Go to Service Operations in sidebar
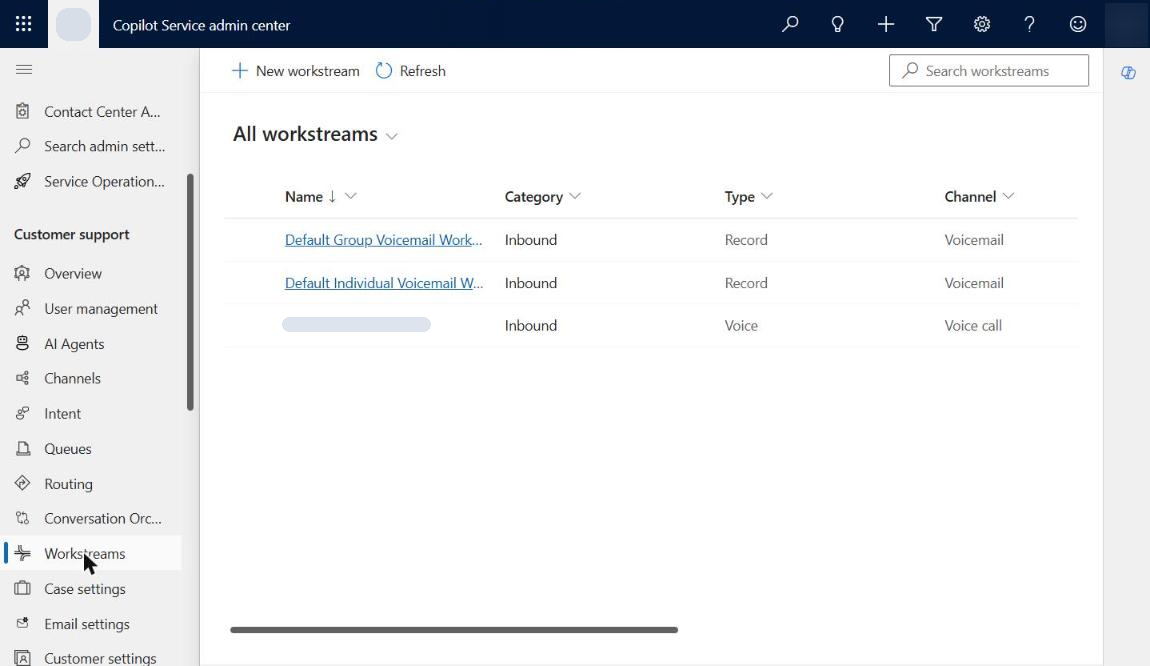The height and width of the screenshot is (666, 1150). point(104,181)
